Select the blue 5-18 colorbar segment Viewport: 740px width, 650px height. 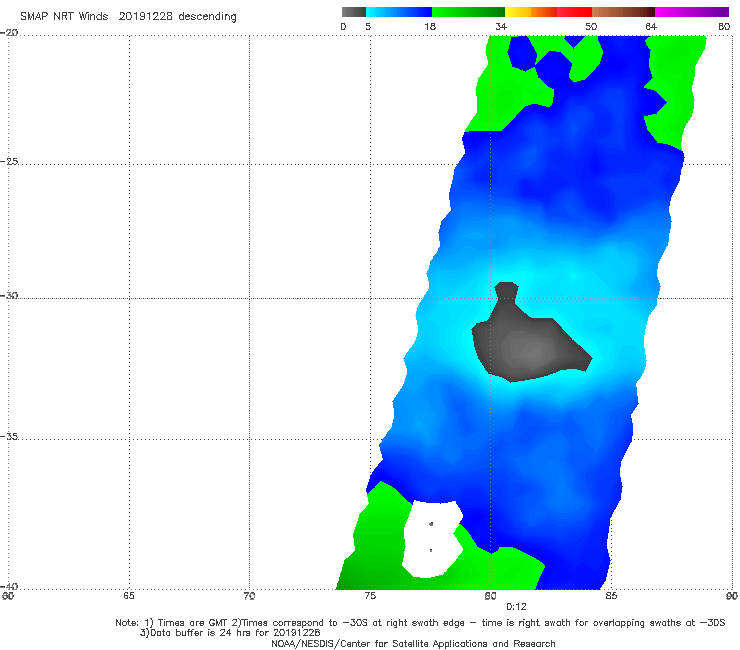[399, 12]
